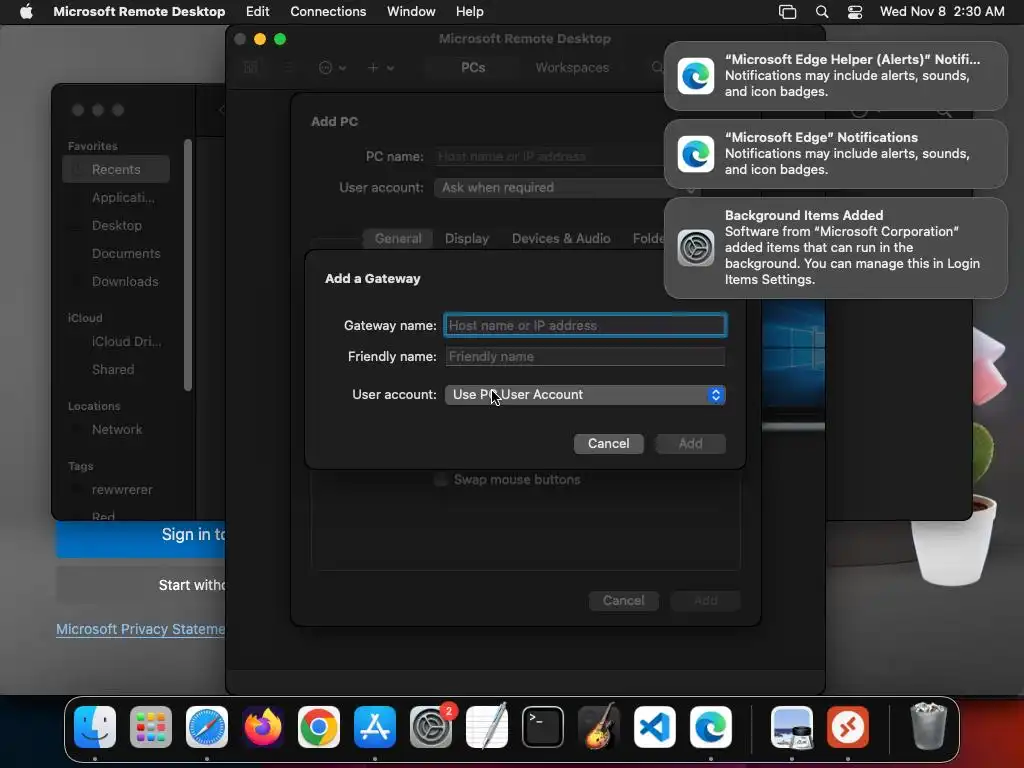1024x768 pixels.
Task: Click the Gateway name input field
Action: (x=585, y=325)
